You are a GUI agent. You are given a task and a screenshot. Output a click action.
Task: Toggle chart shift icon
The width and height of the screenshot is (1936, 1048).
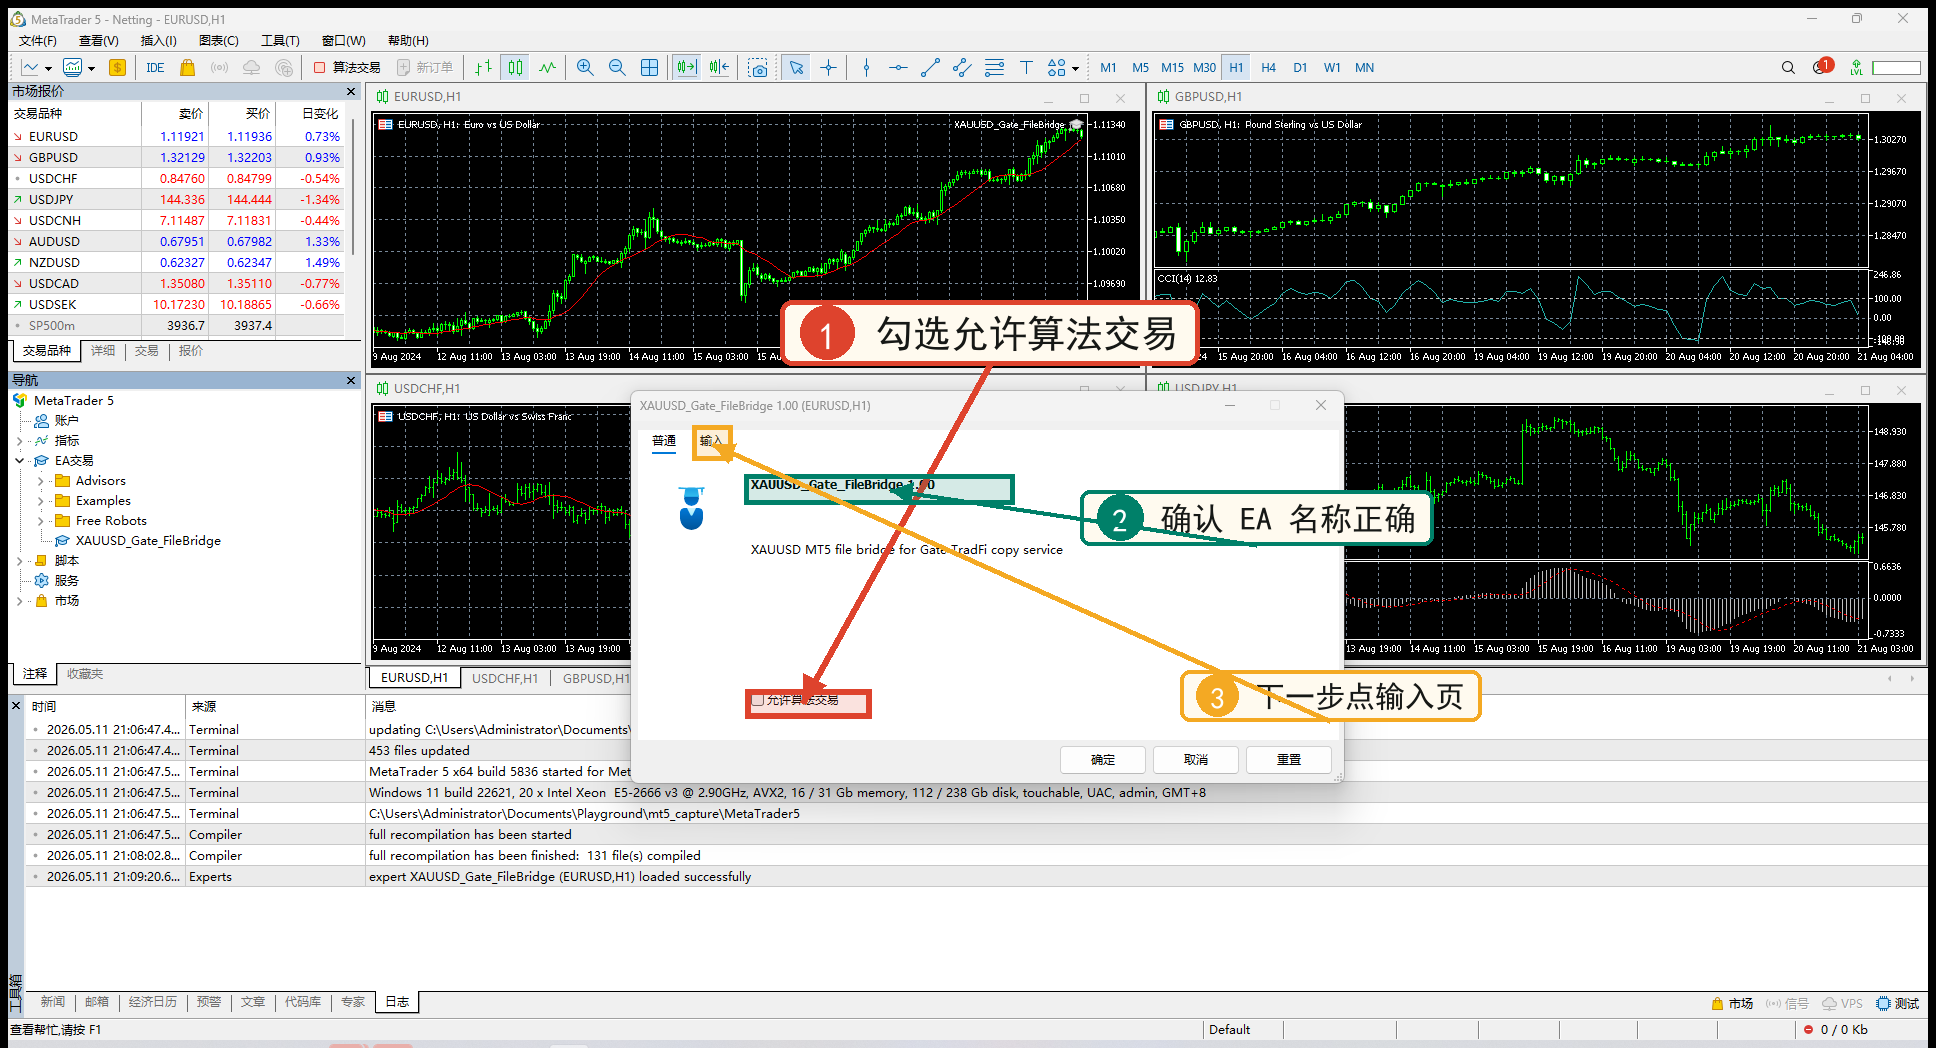(x=719, y=68)
